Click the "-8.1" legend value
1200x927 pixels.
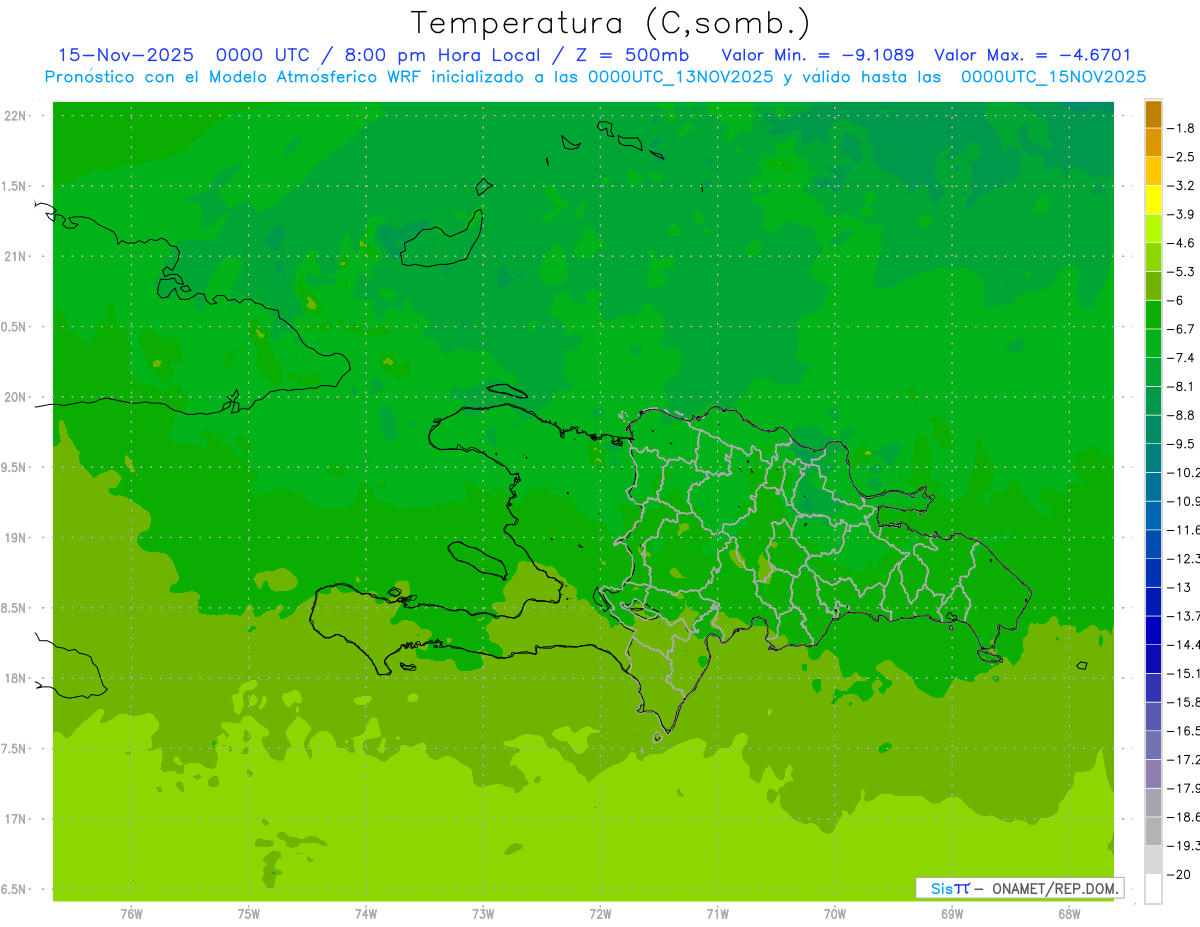[1182, 386]
